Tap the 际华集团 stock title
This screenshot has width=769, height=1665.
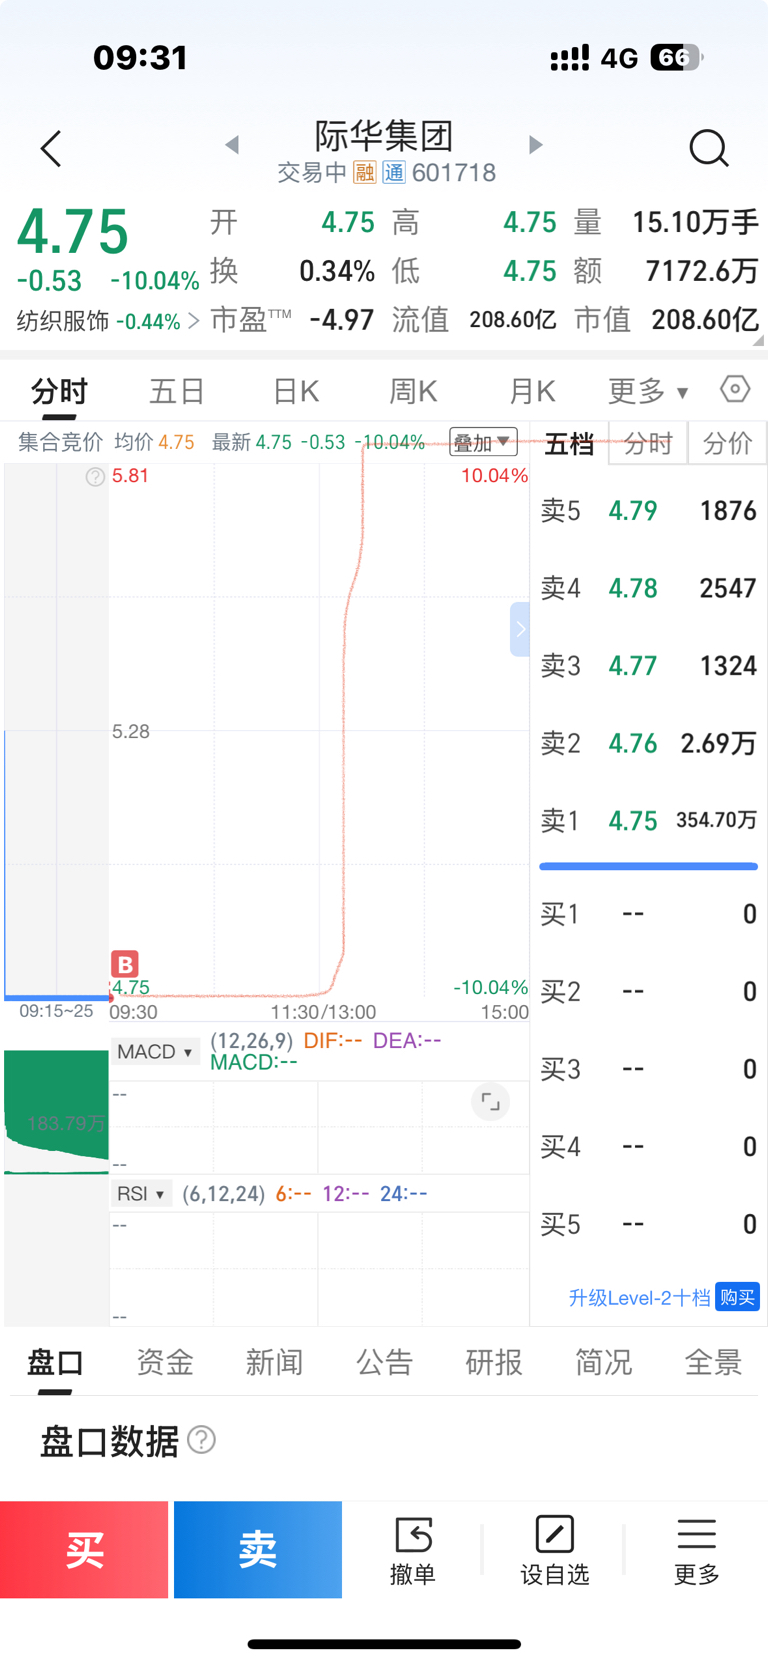click(x=384, y=136)
